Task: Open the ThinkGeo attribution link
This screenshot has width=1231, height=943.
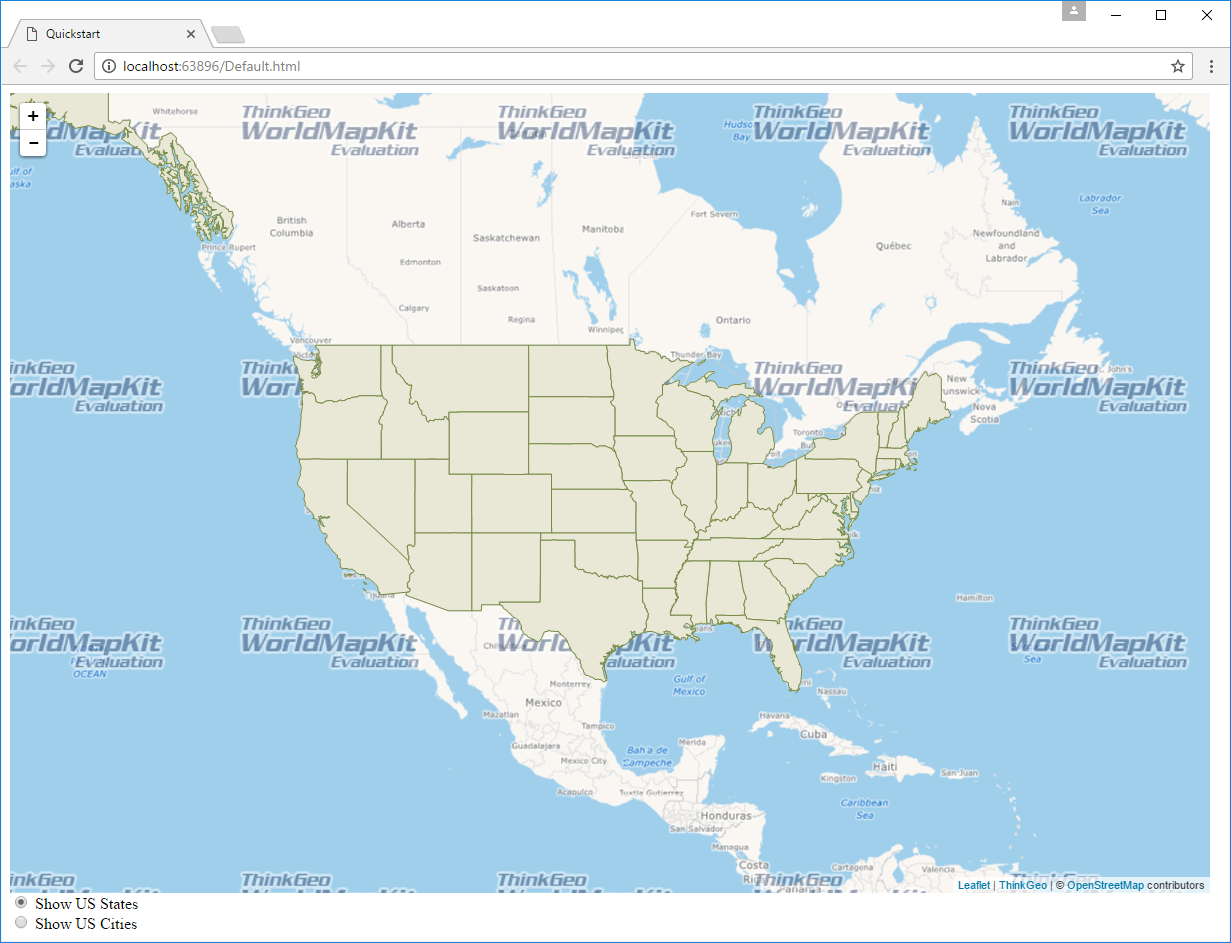Action: point(1023,885)
